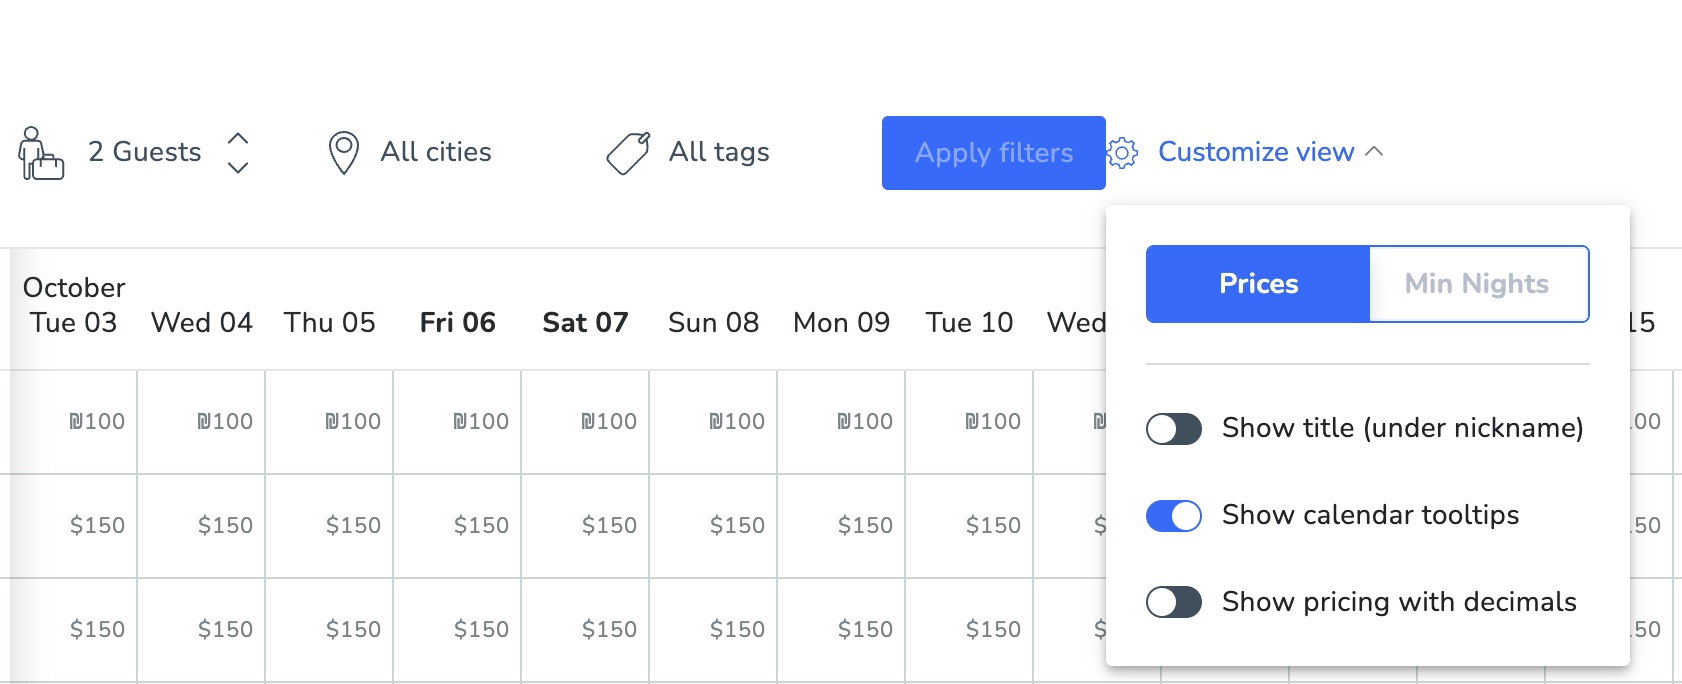
Task: Click the location pin icon
Action: (x=344, y=153)
